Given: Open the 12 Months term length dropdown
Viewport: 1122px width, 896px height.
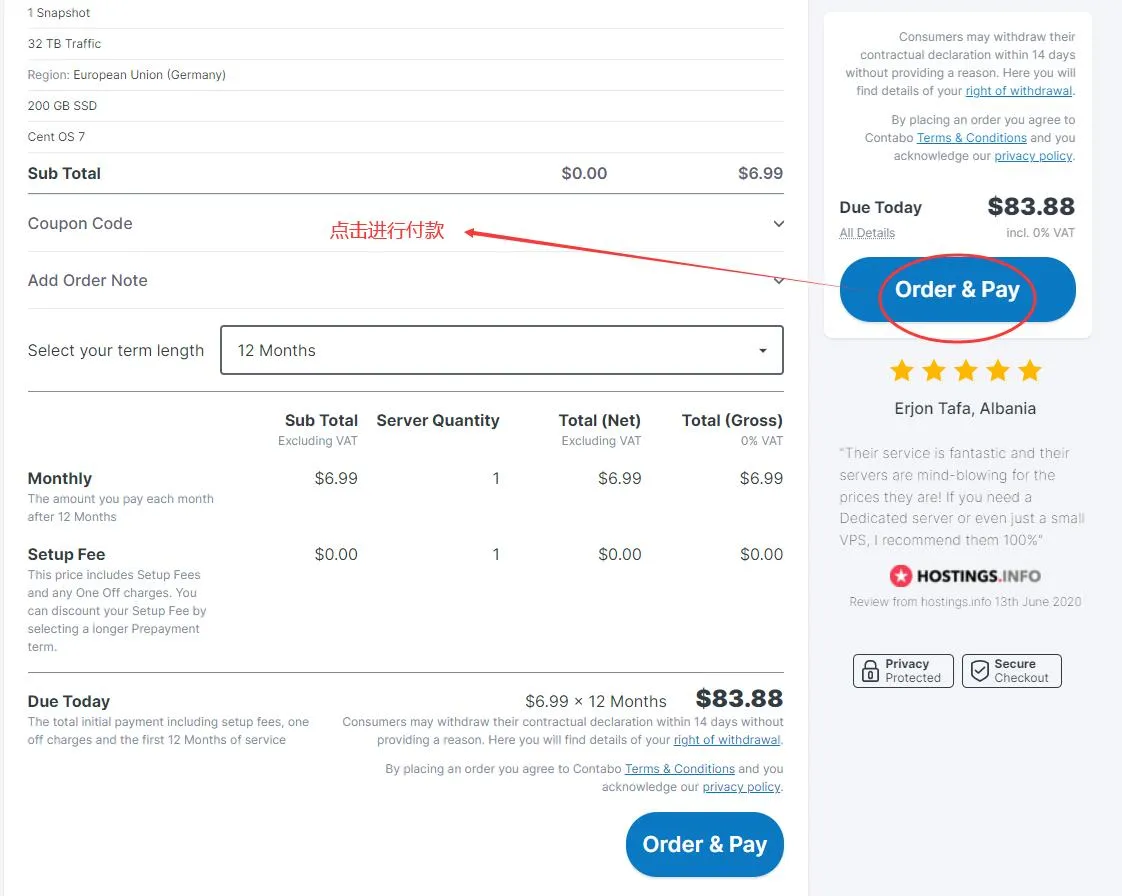Looking at the screenshot, I should [501, 351].
